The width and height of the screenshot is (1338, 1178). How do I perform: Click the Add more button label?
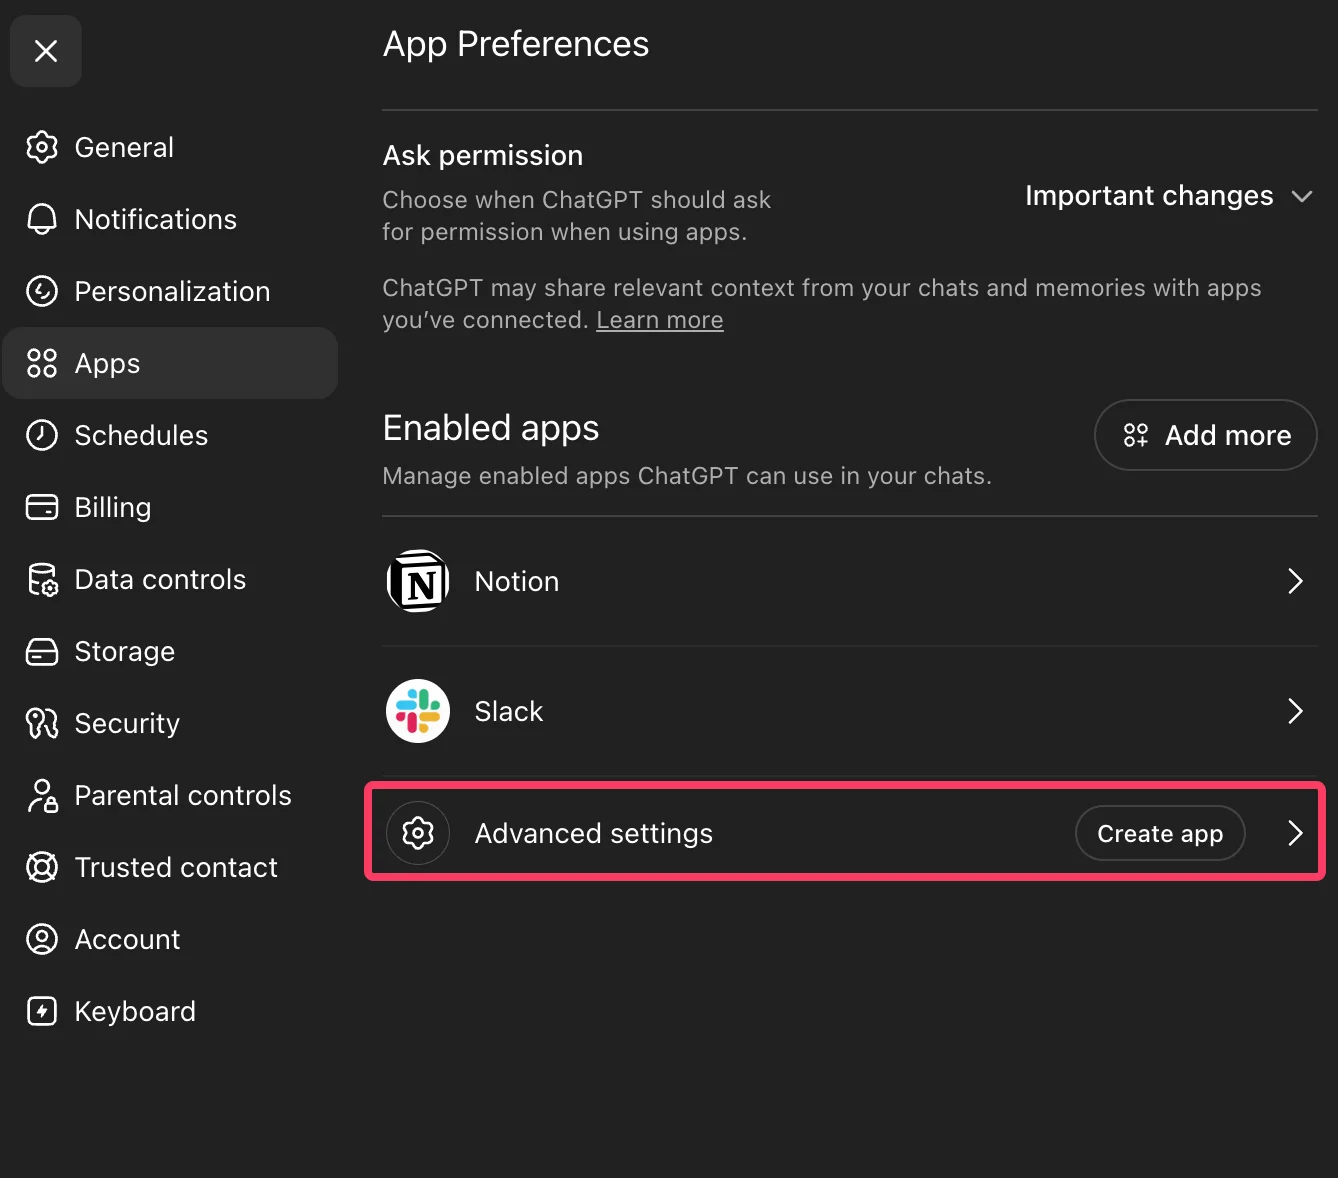1228,435
